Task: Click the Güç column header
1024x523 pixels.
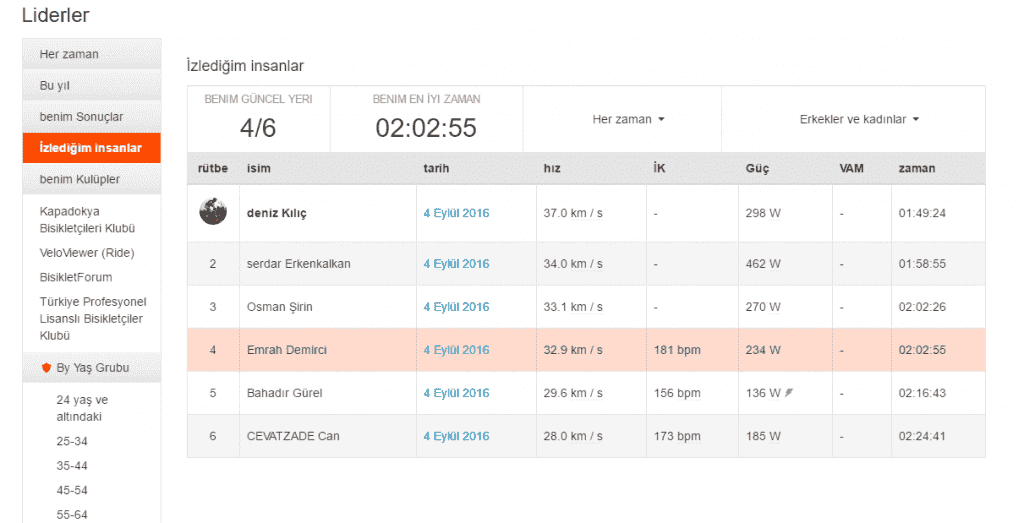Action: (757, 168)
